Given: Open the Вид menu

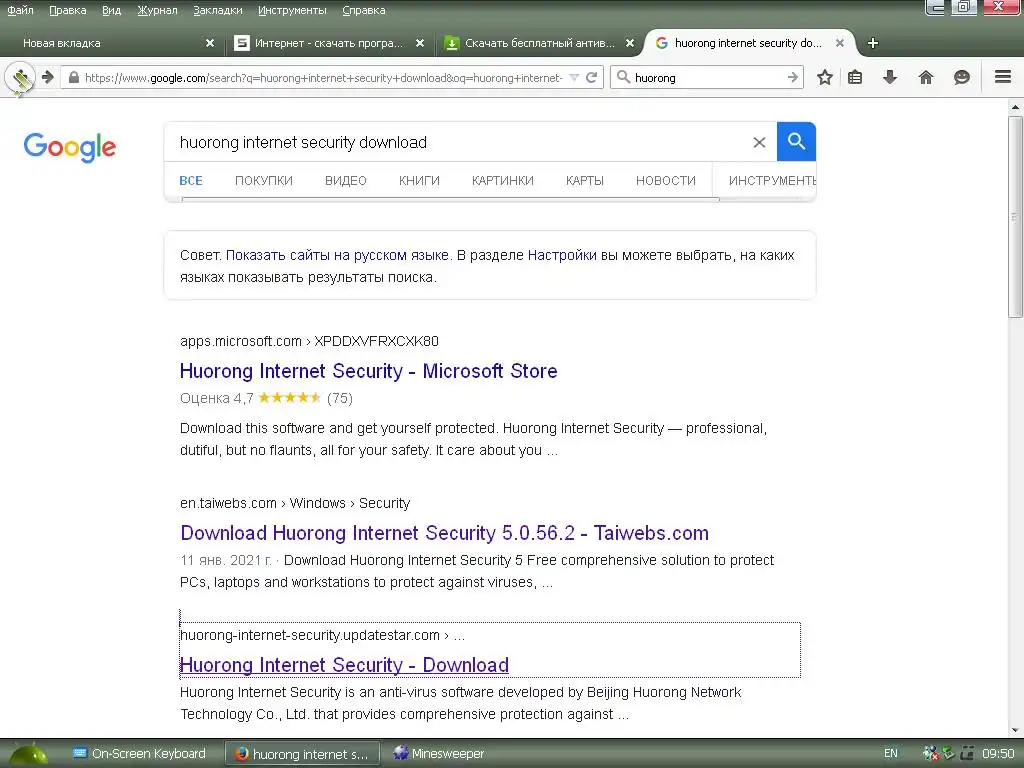Looking at the screenshot, I should [112, 10].
